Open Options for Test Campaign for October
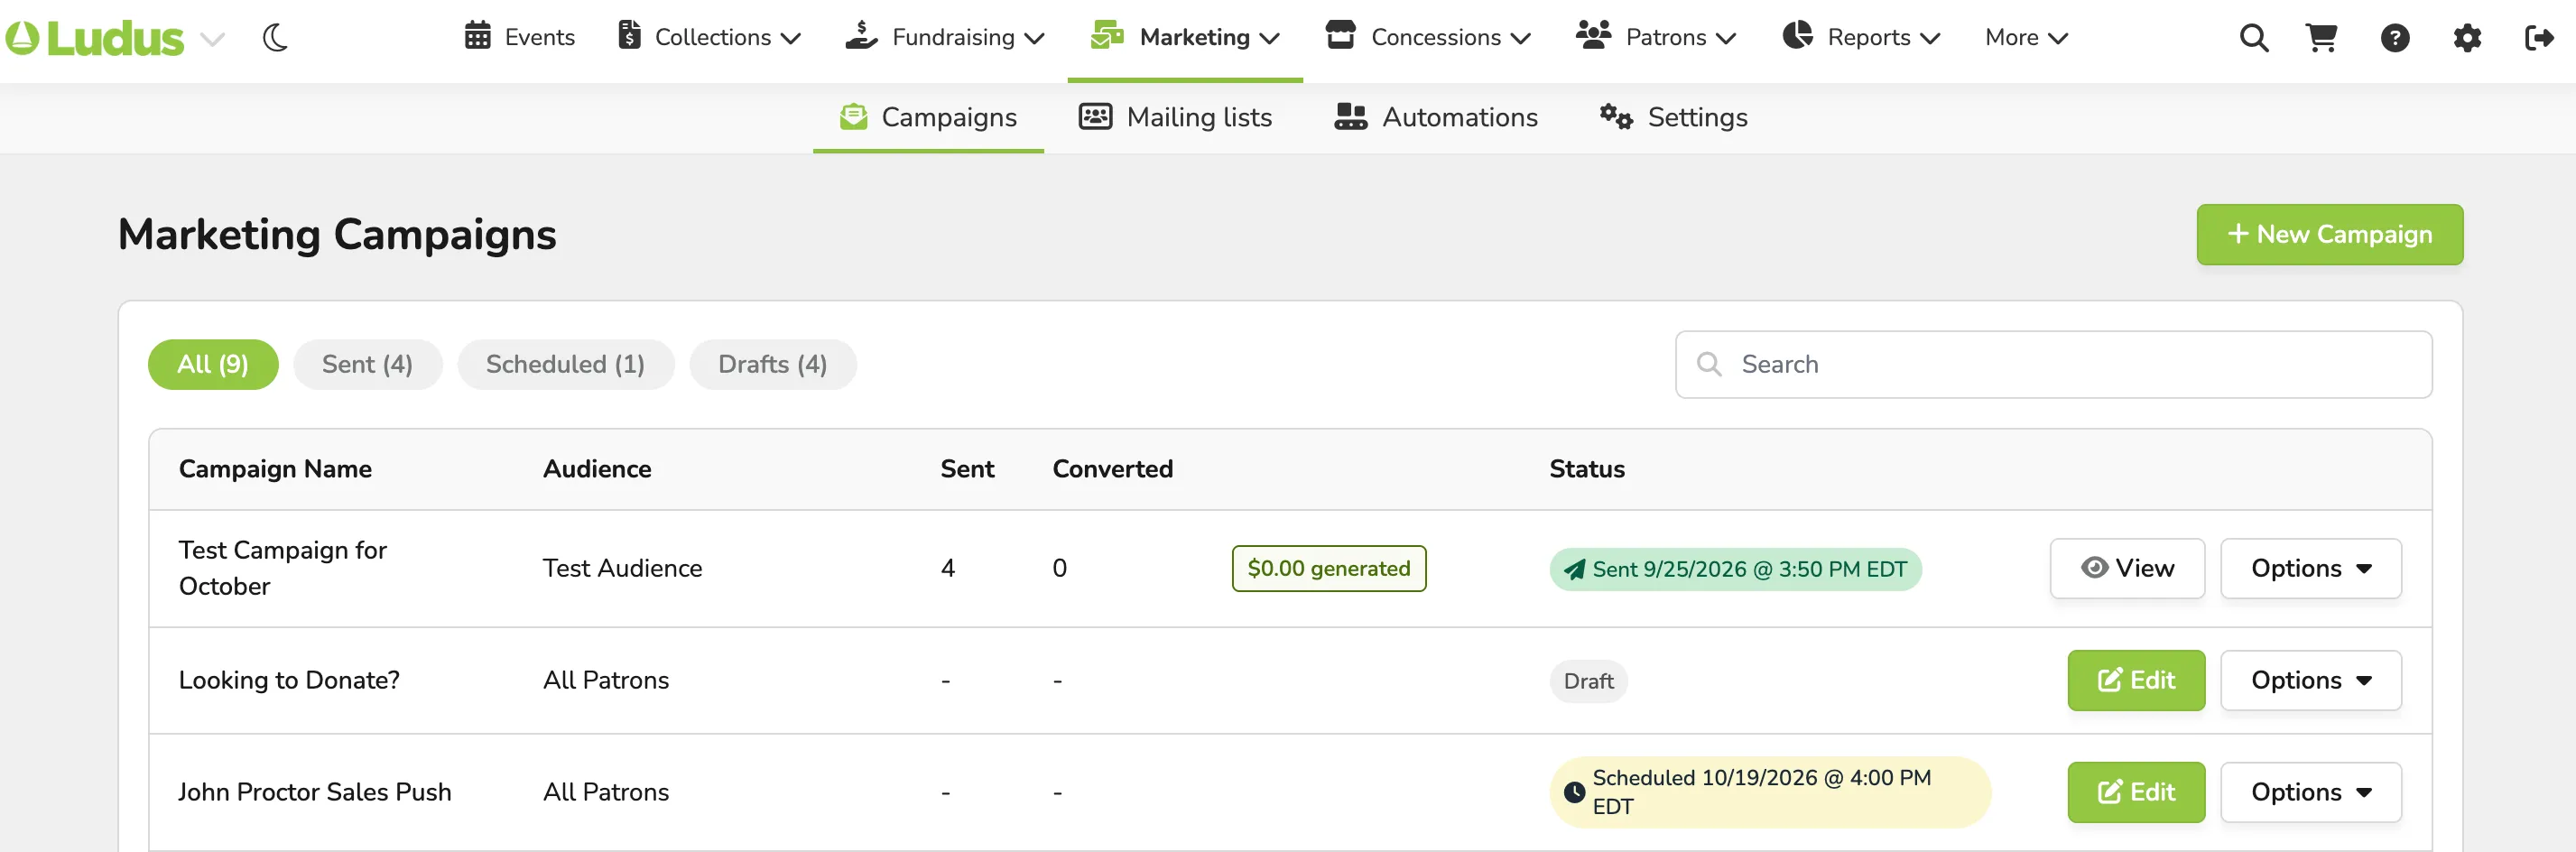The image size is (2576, 852). coord(2310,568)
